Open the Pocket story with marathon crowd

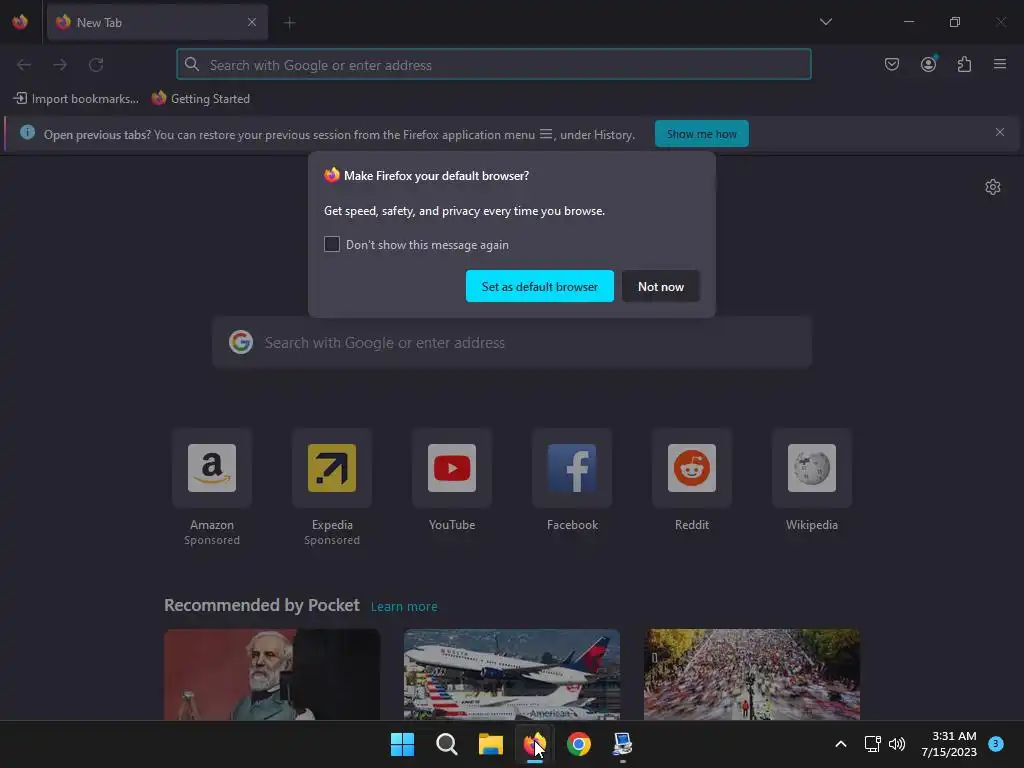(x=752, y=675)
